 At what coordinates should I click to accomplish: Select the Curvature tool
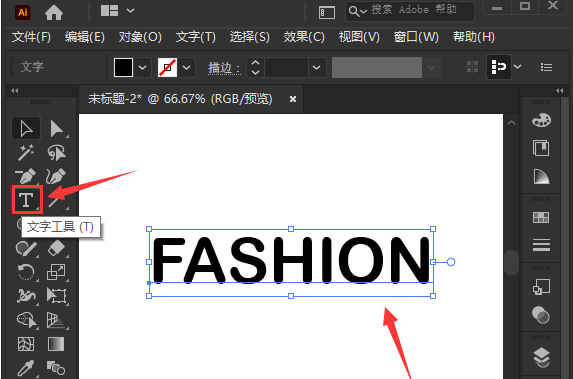point(56,176)
